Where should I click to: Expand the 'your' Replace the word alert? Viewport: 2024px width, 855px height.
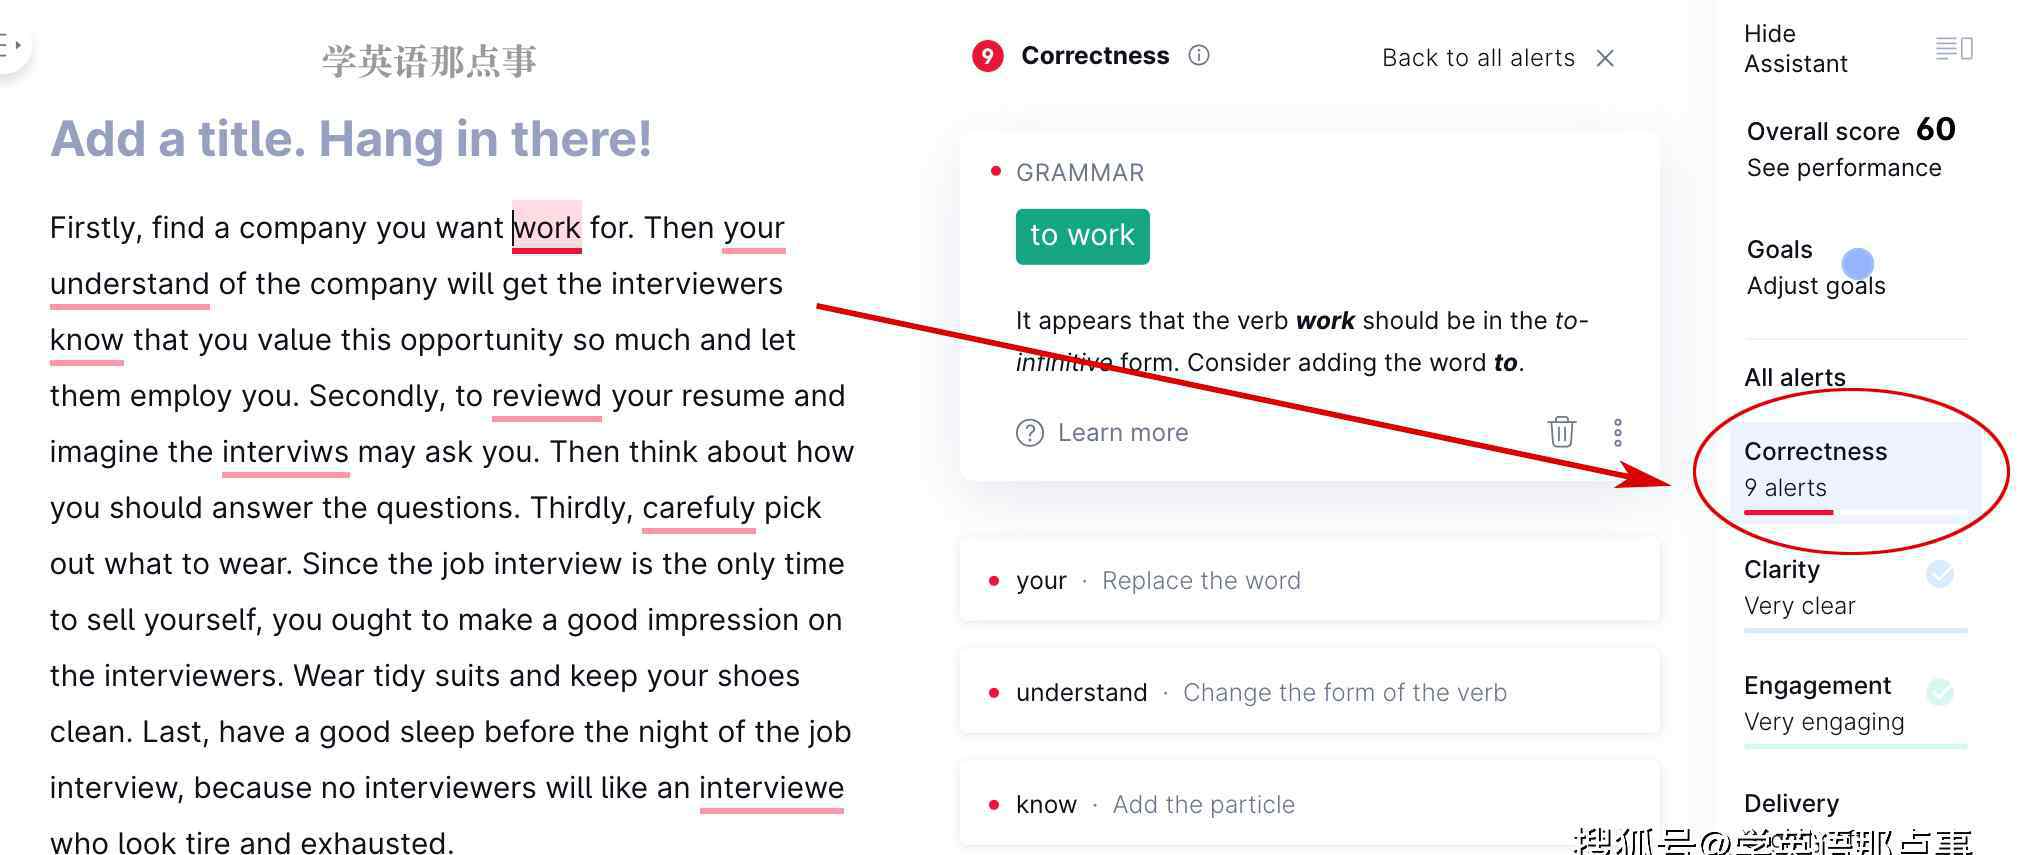(1308, 581)
